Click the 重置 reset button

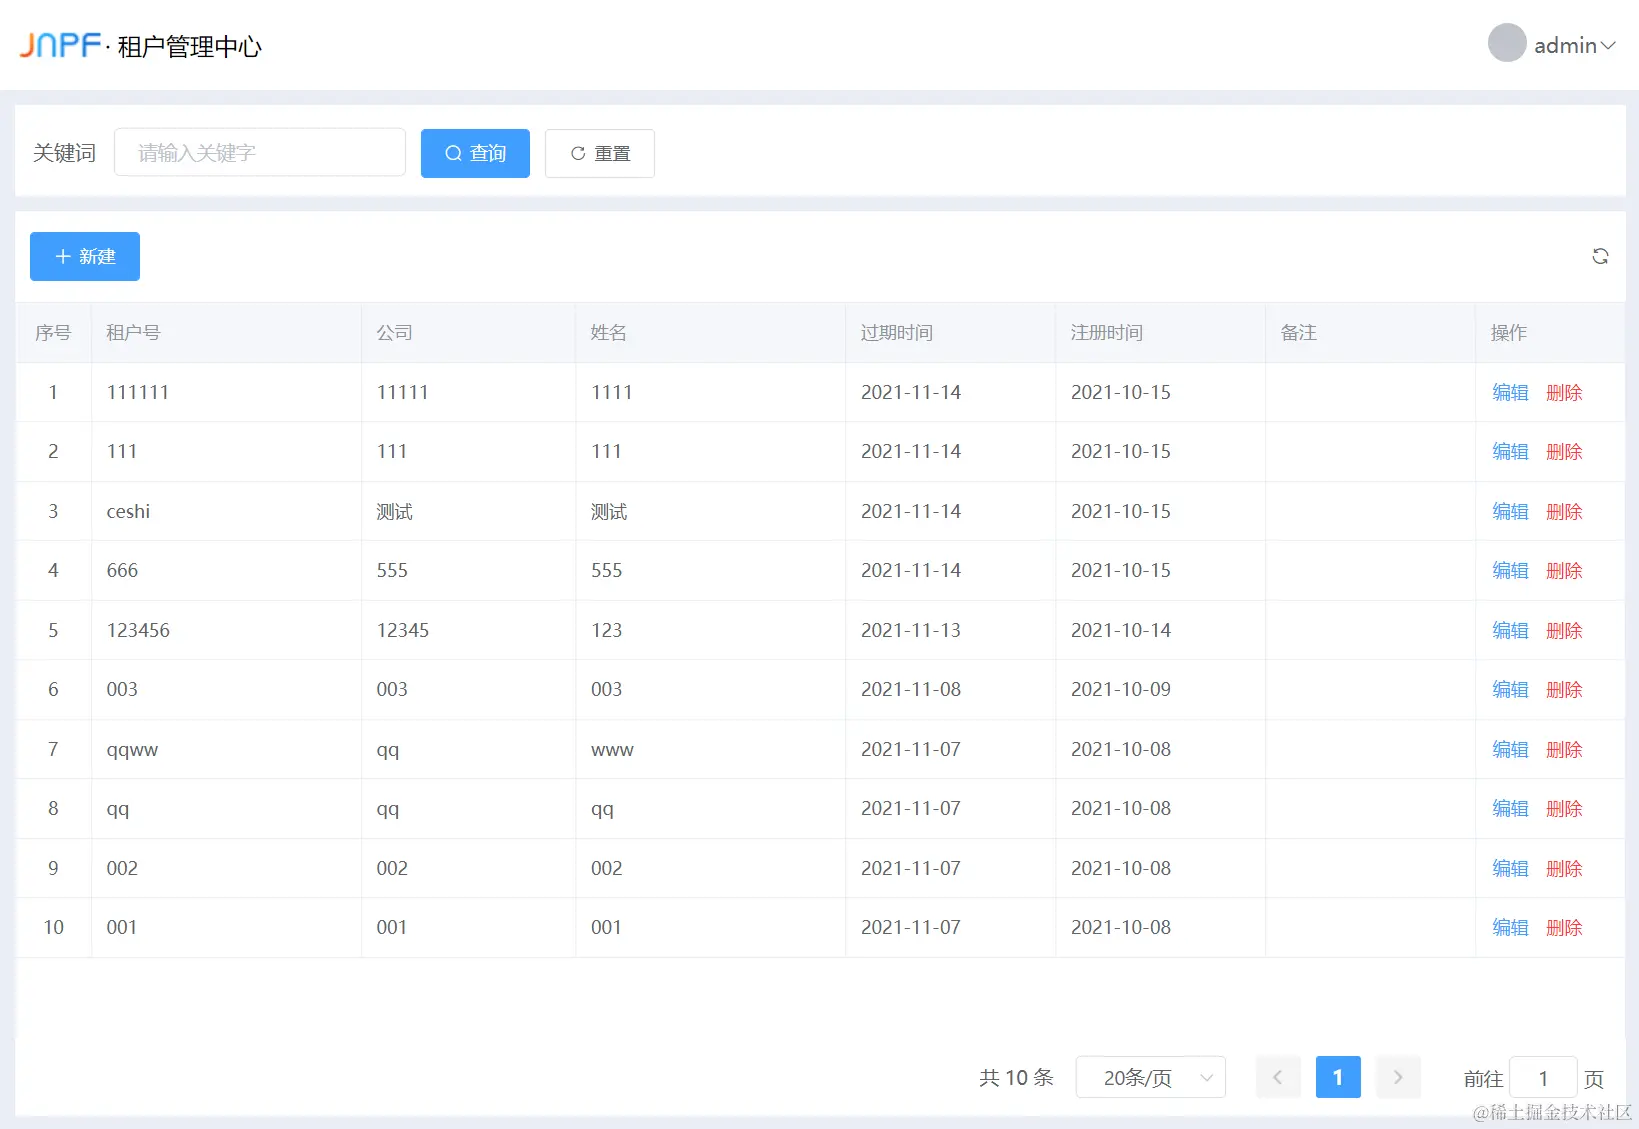coord(600,153)
